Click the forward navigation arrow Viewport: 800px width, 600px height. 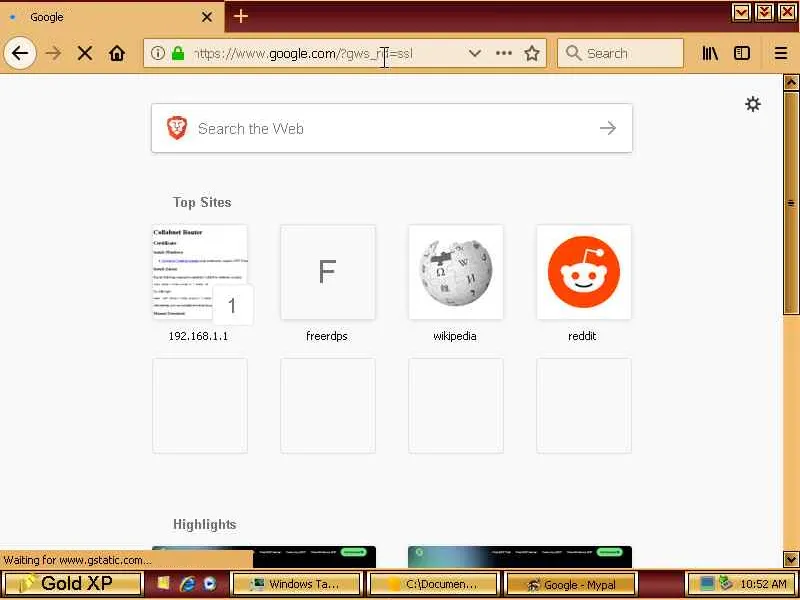(53, 53)
